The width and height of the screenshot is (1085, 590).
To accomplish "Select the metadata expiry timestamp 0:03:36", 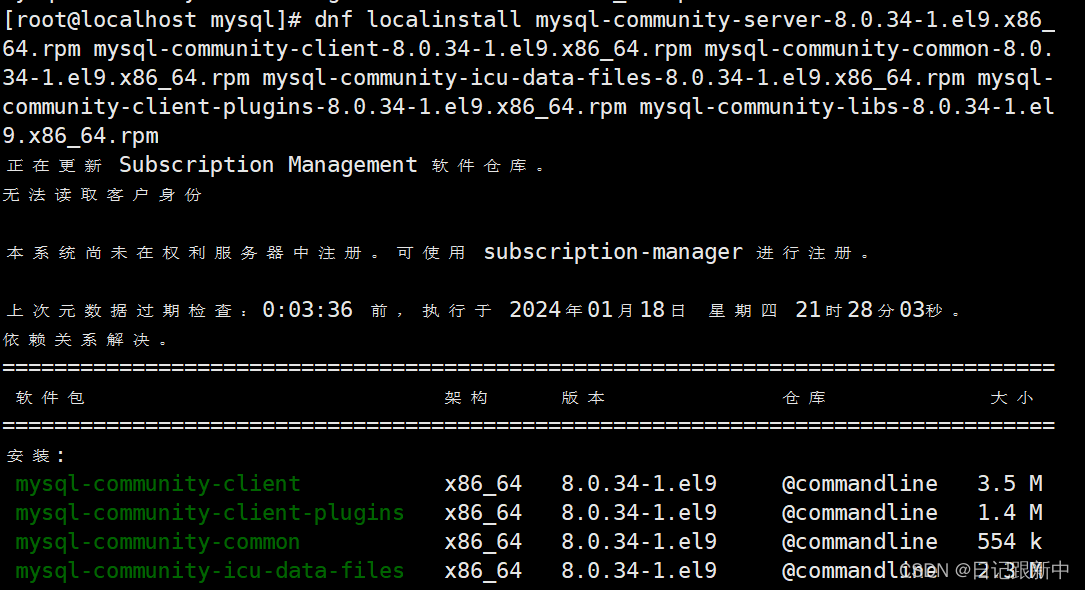I will (307, 308).
